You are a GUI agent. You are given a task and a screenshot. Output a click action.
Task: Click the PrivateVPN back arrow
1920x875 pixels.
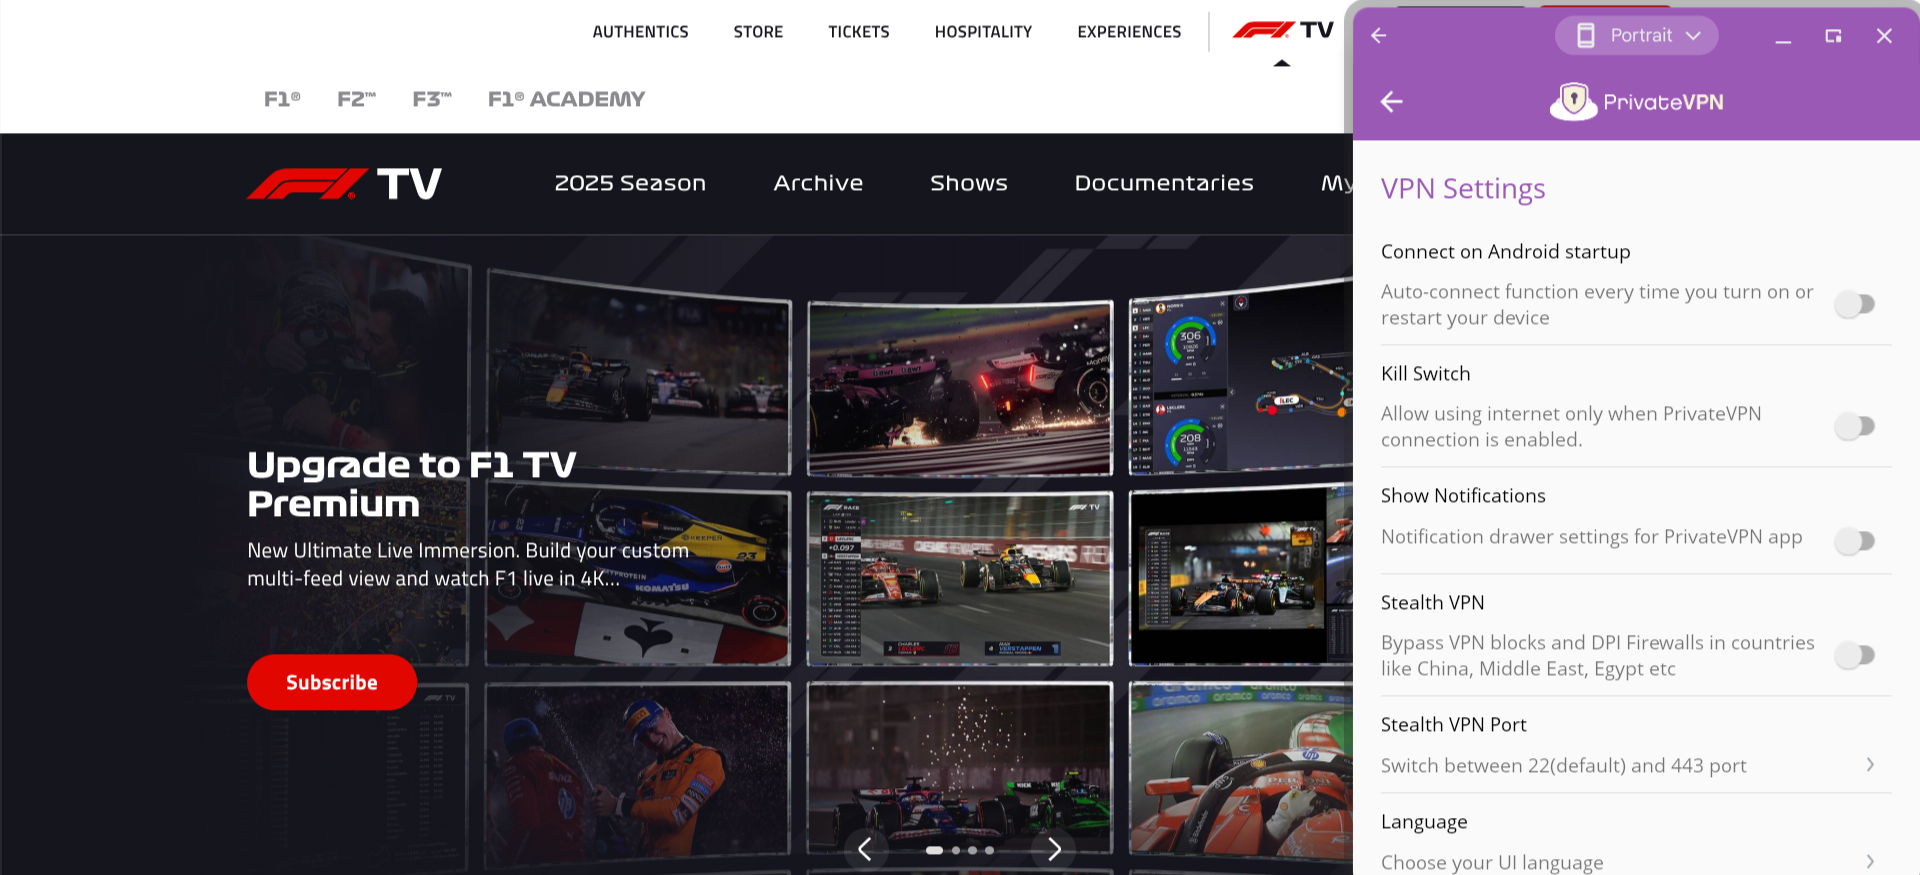(1391, 102)
